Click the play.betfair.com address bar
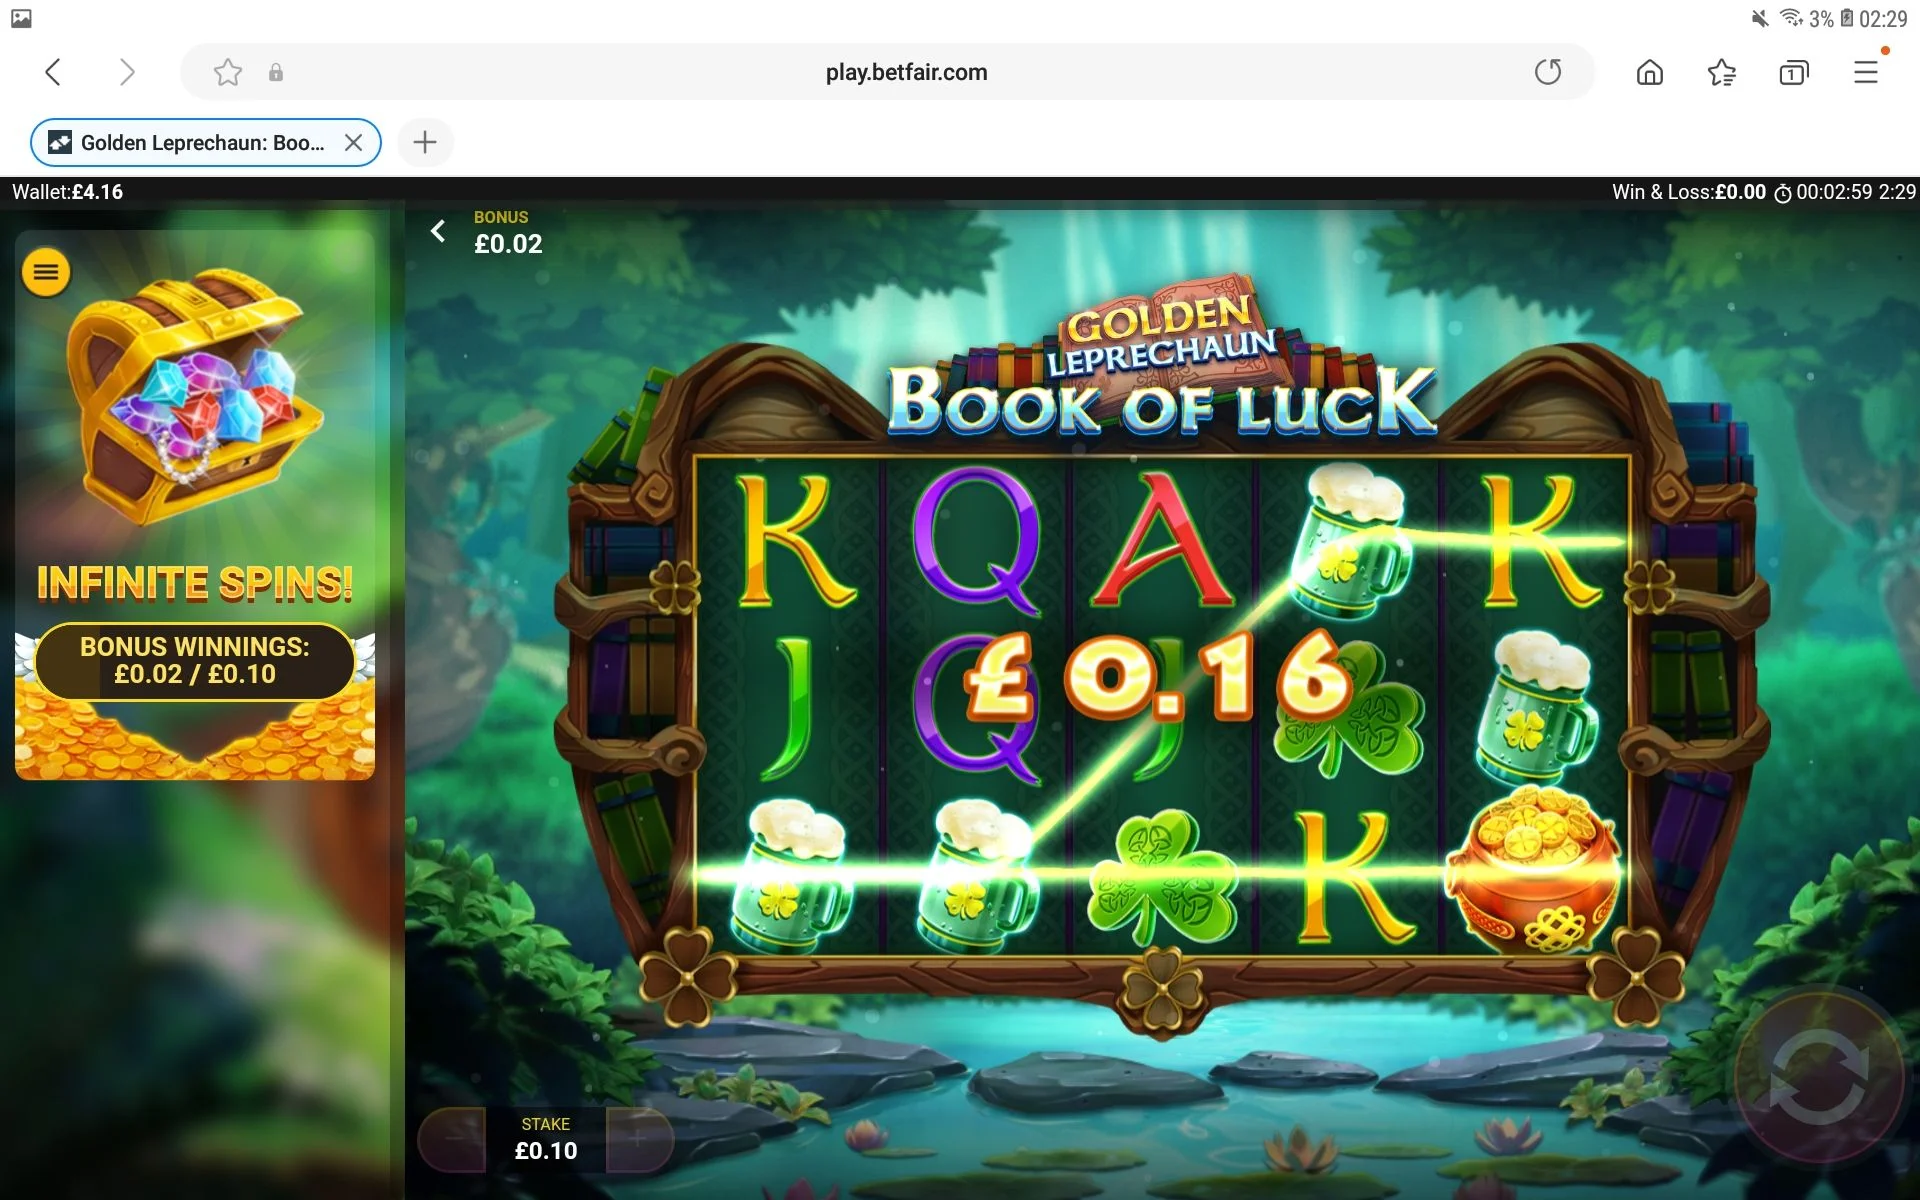This screenshot has width=1920, height=1200. (888, 72)
